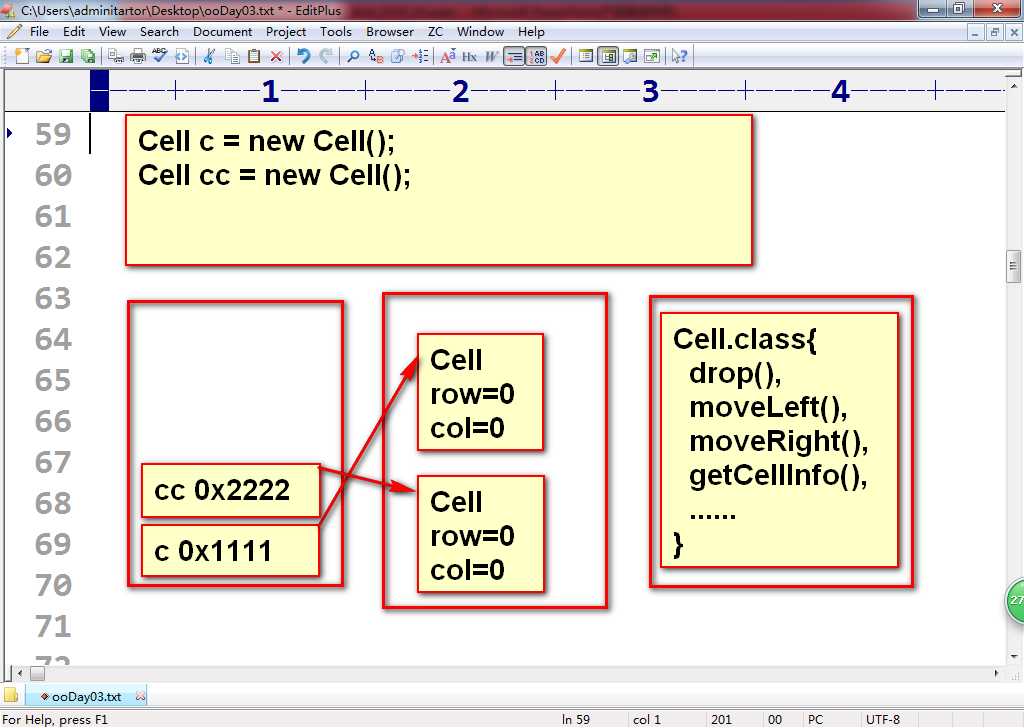The height and width of the screenshot is (728, 1024).
Task: Open the Window menu
Action: tap(480, 31)
